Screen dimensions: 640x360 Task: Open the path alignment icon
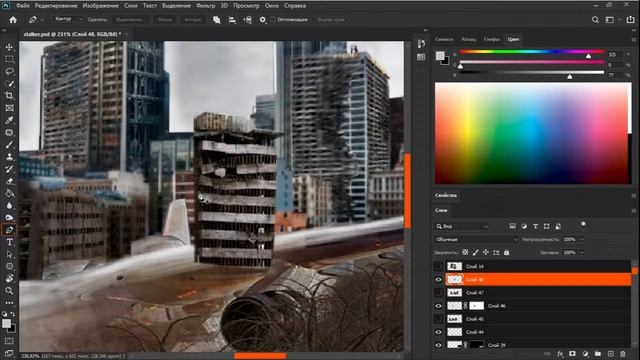click(x=232, y=20)
